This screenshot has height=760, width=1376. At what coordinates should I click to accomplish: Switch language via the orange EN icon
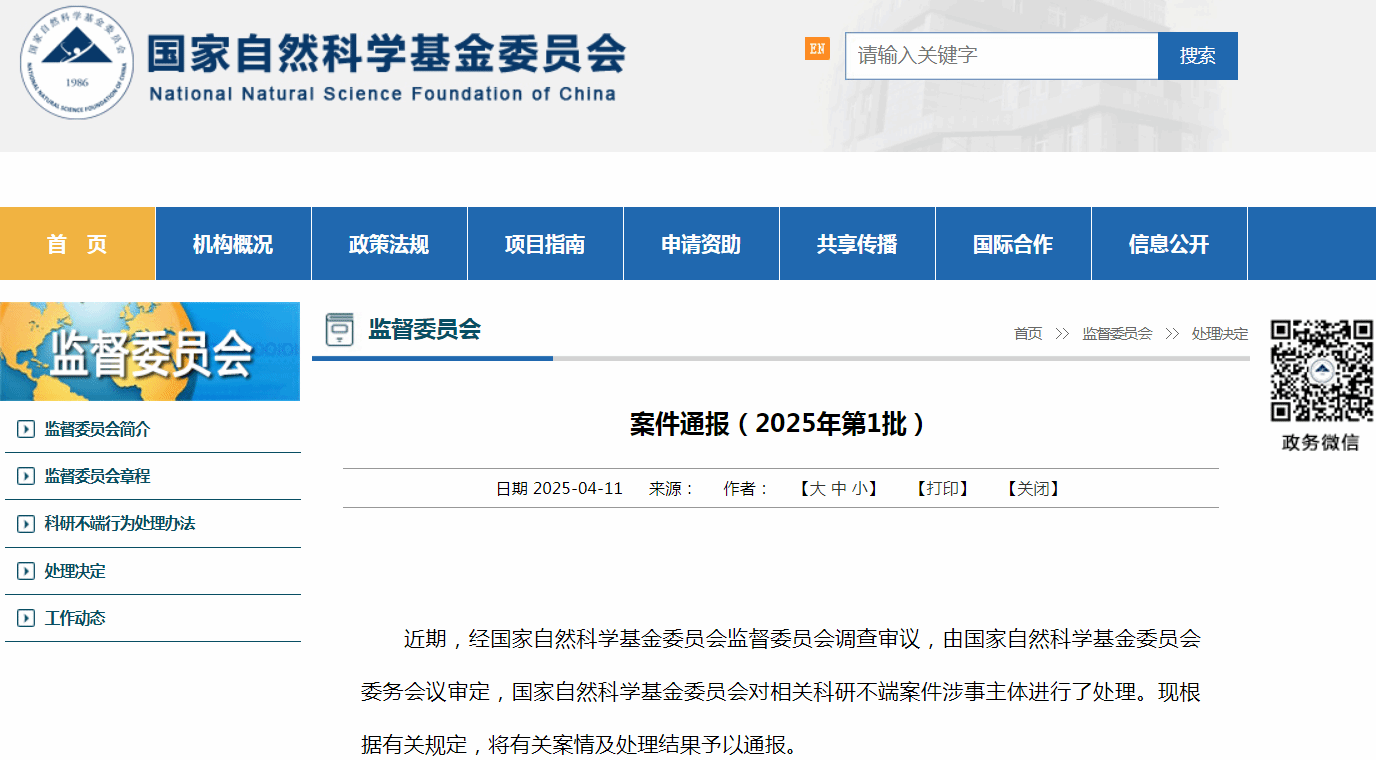(817, 48)
